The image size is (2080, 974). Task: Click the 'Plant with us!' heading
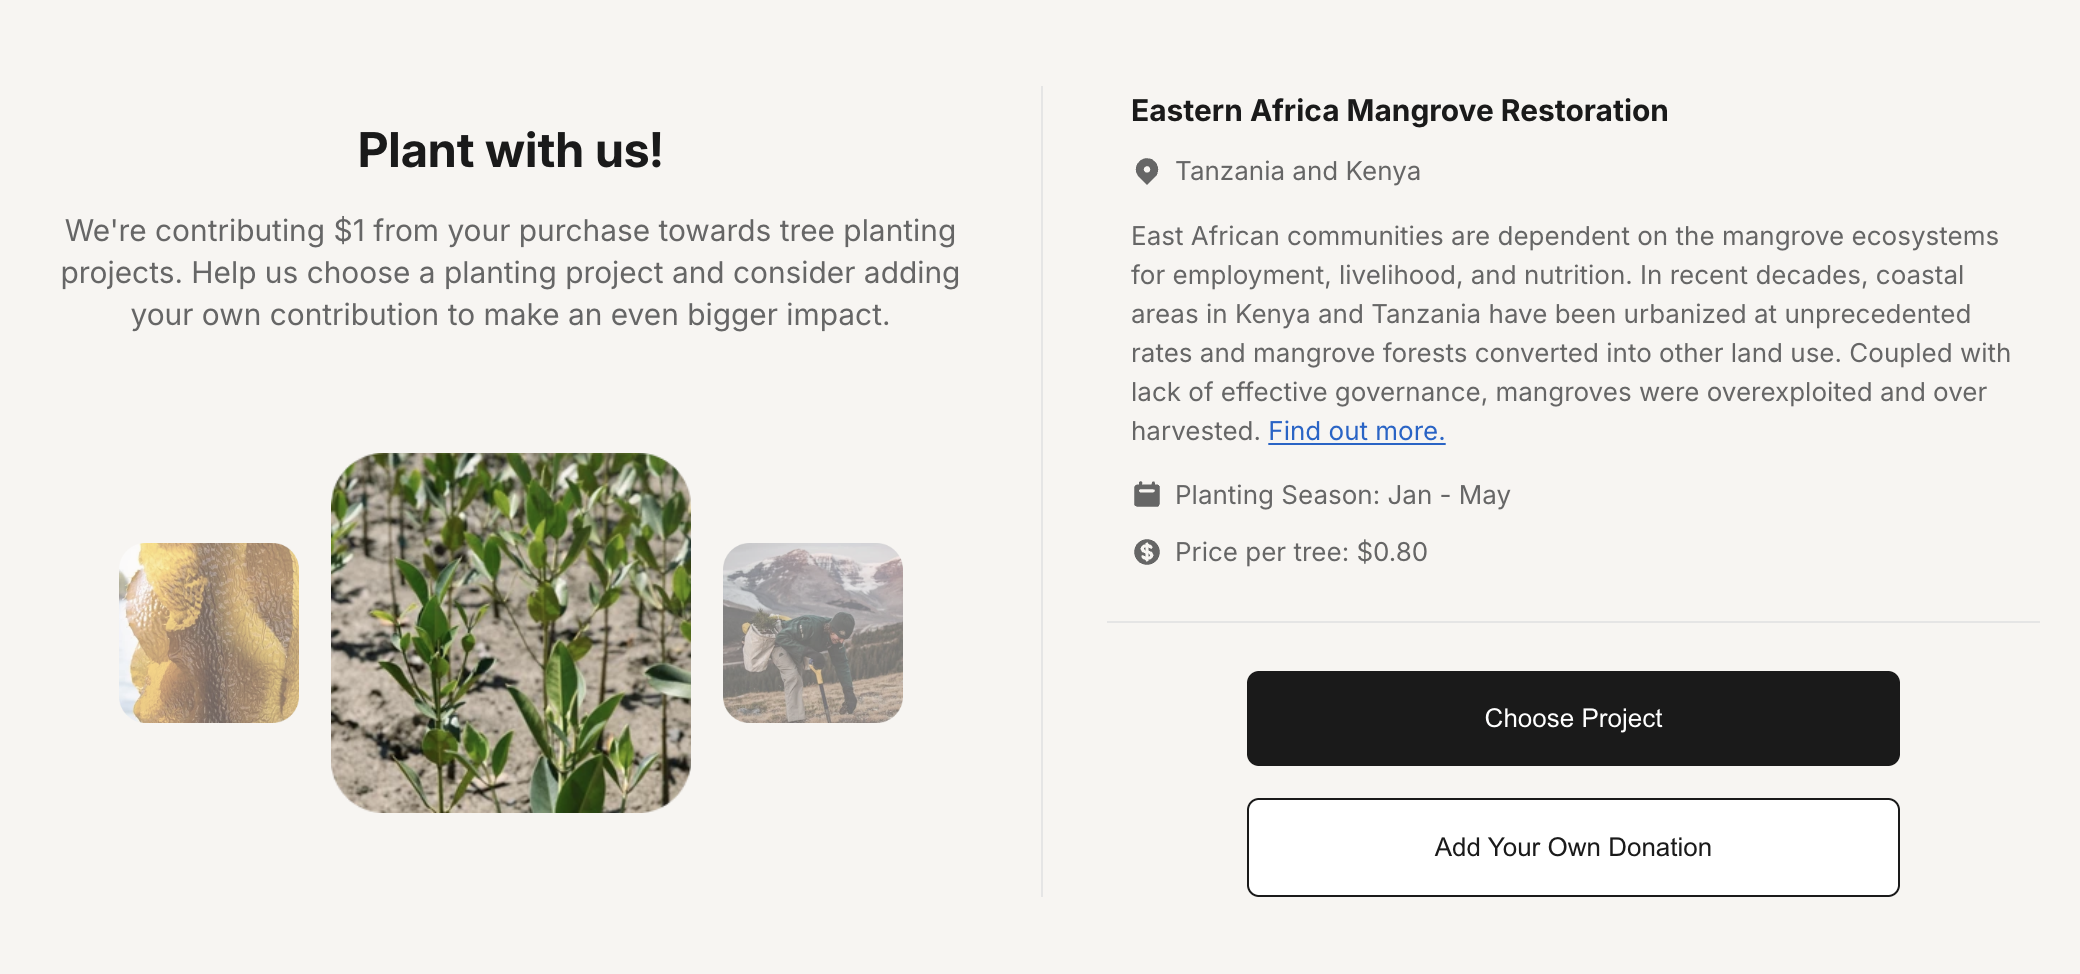click(510, 151)
